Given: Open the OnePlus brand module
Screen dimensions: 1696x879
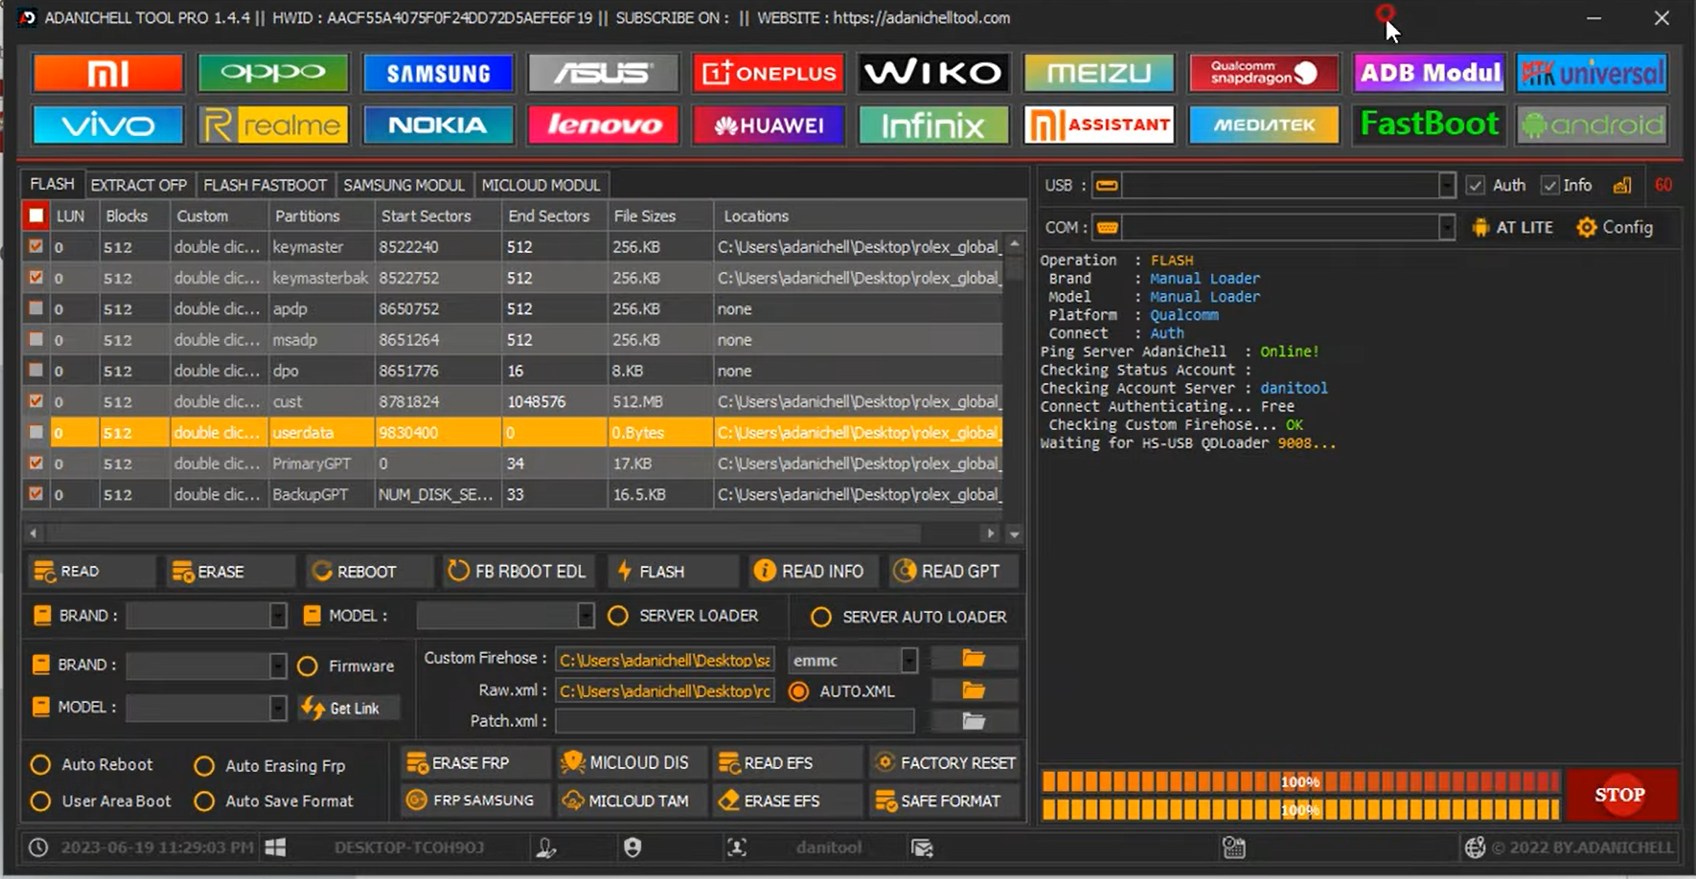Looking at the screenshot, I should coord(768,73).
